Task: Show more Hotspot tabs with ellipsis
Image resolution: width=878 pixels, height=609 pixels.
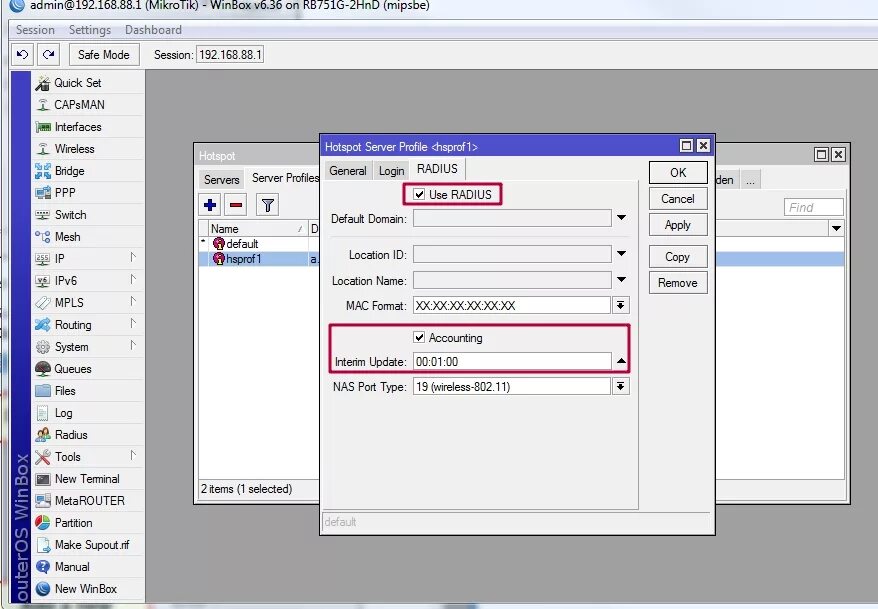Action: [x=750, y=180]
